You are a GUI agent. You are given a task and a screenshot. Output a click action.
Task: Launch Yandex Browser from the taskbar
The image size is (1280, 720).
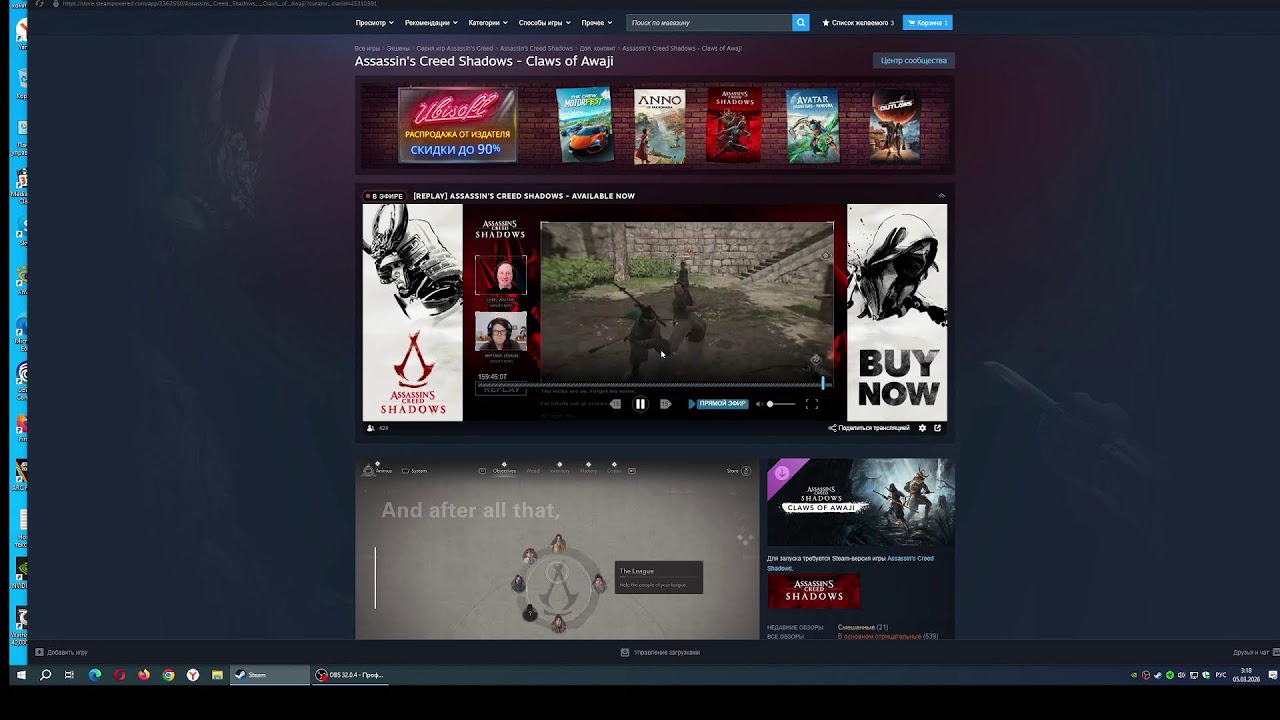pos(193,675)
